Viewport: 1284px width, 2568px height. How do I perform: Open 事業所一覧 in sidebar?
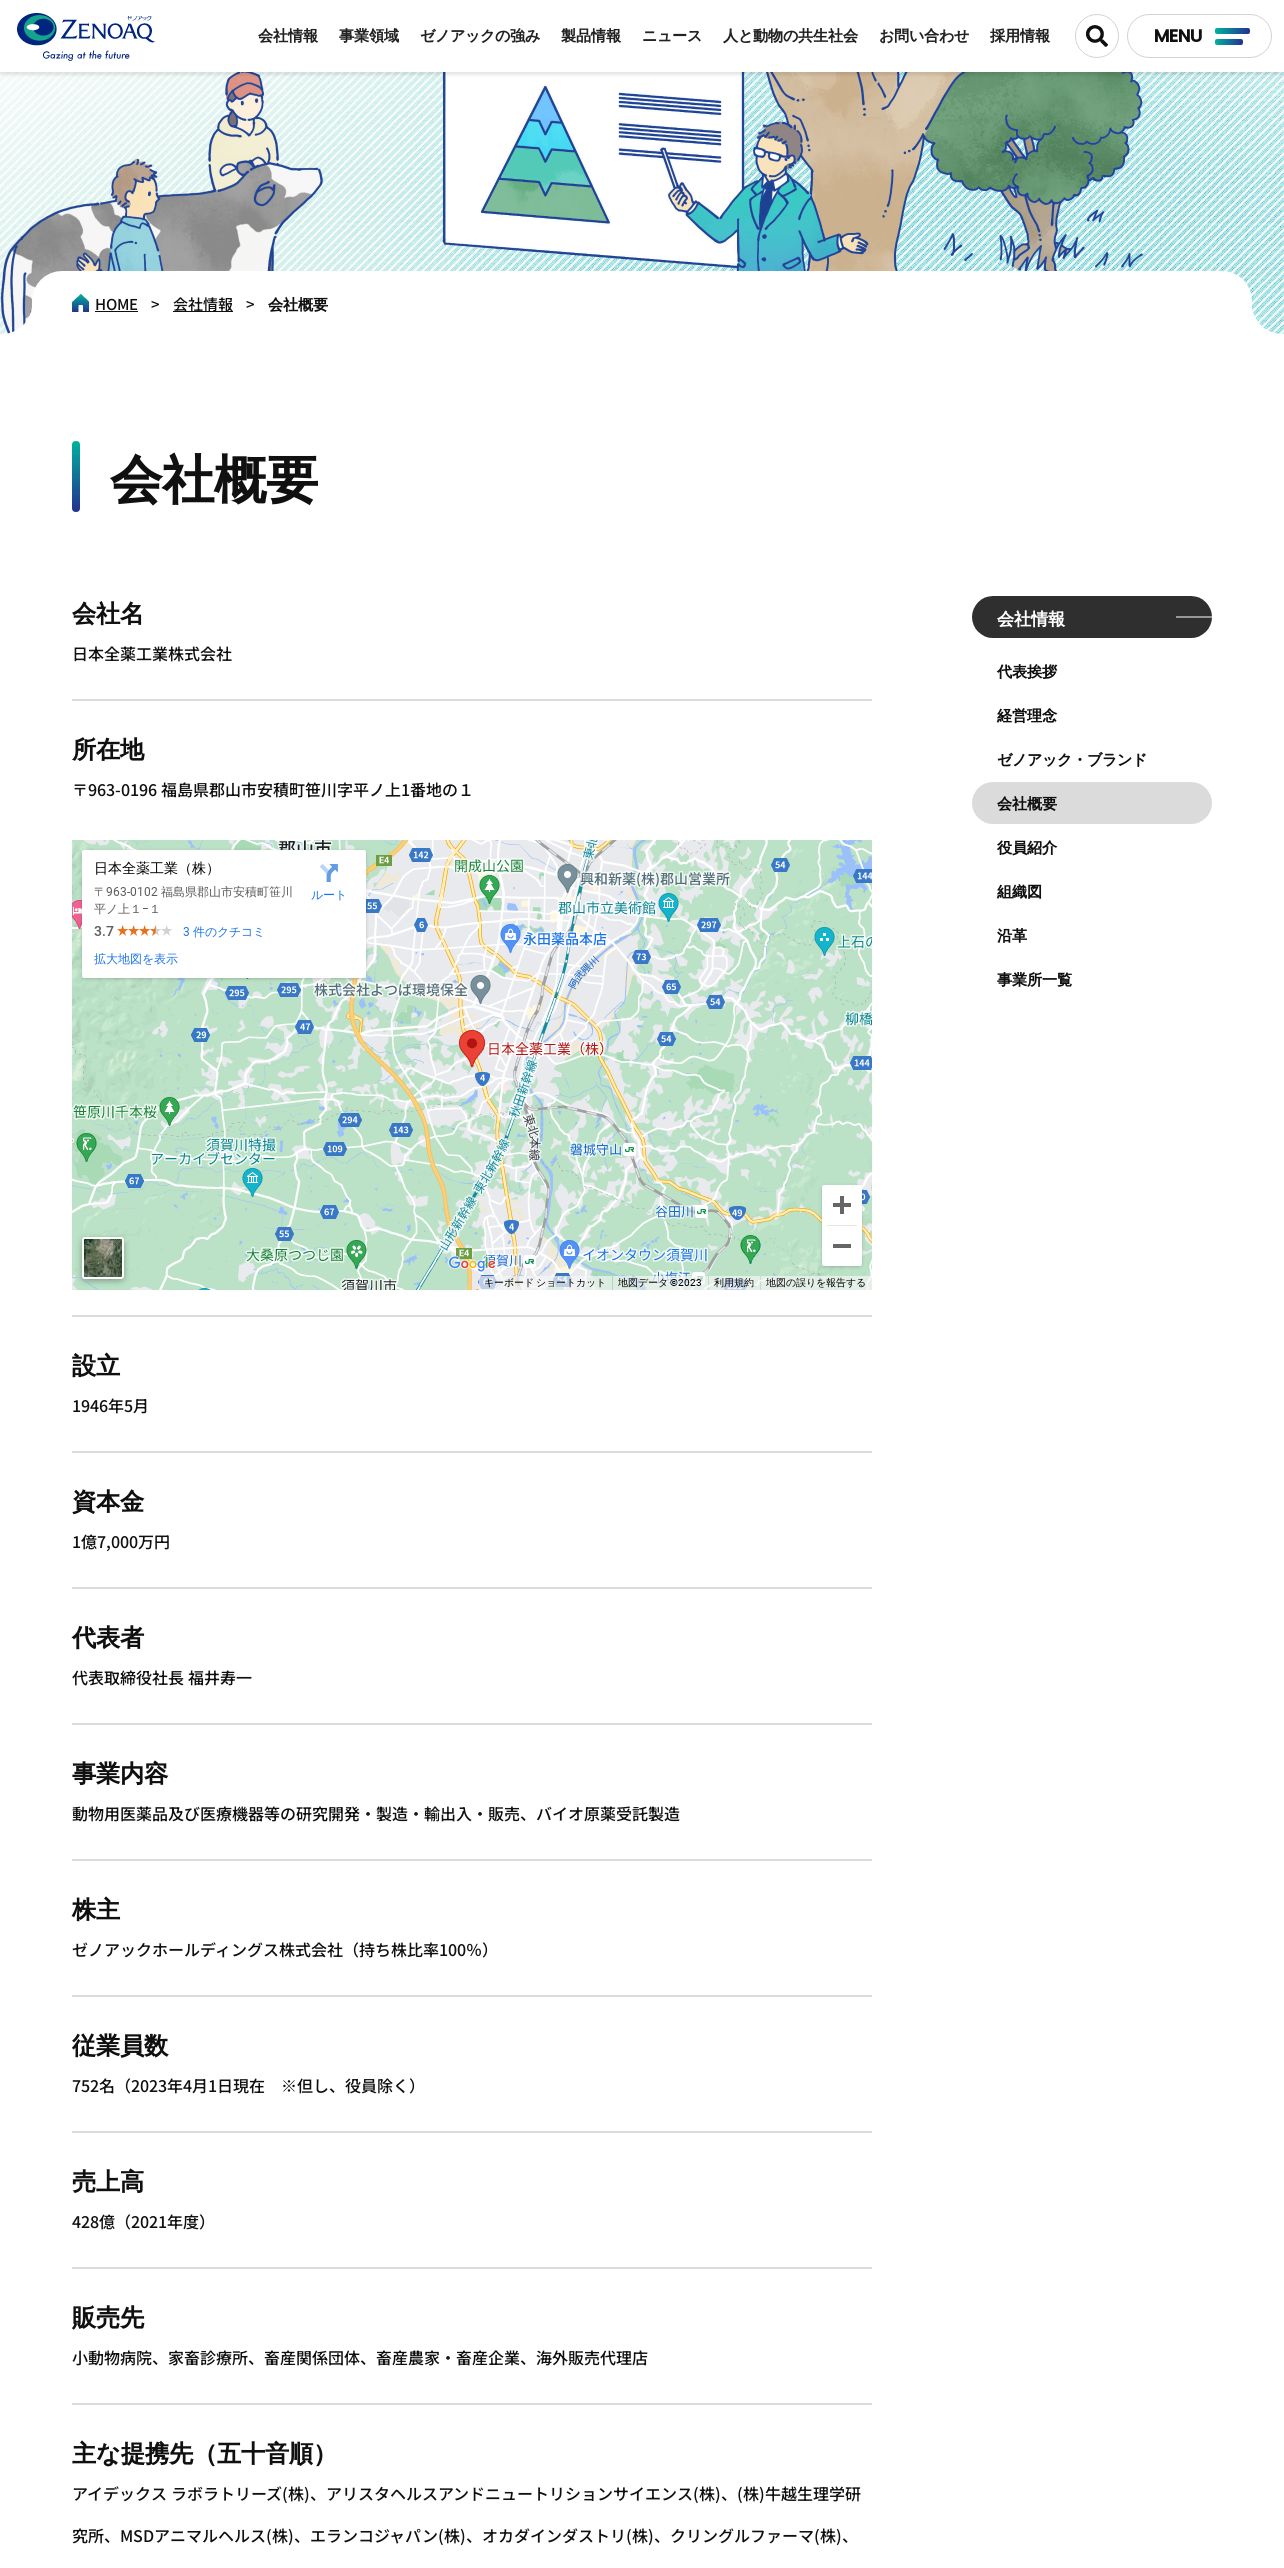tap(1034, 979)
